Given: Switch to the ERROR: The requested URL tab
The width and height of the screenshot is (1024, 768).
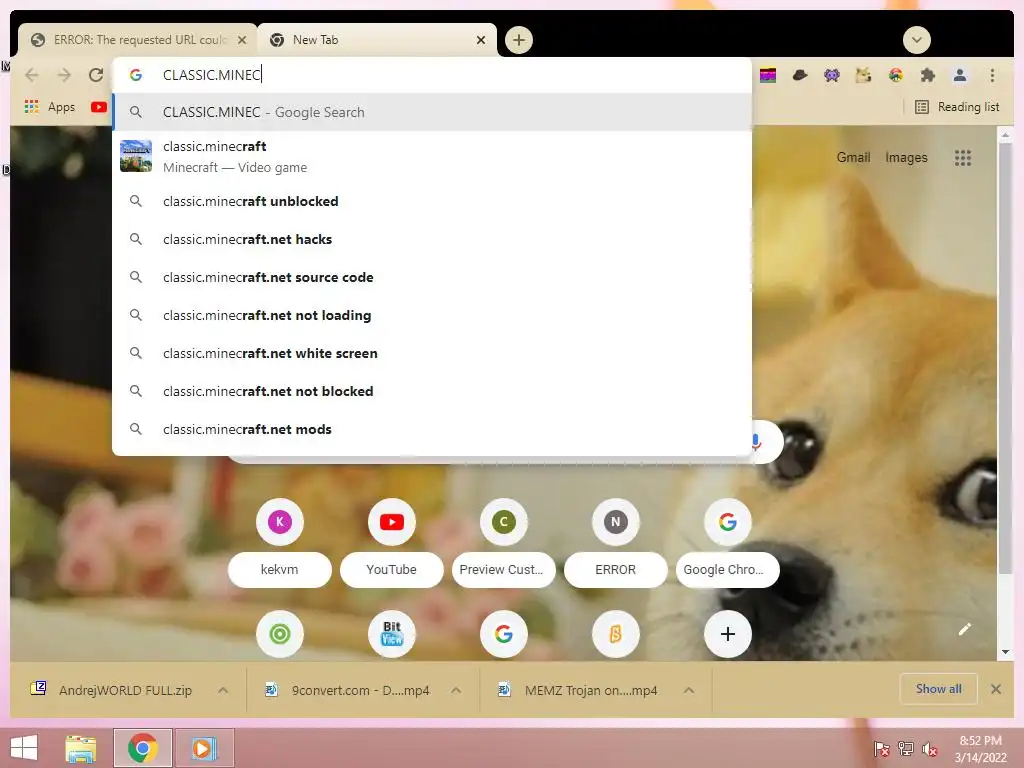Looking at the screenshot, I should pos(137,40).
